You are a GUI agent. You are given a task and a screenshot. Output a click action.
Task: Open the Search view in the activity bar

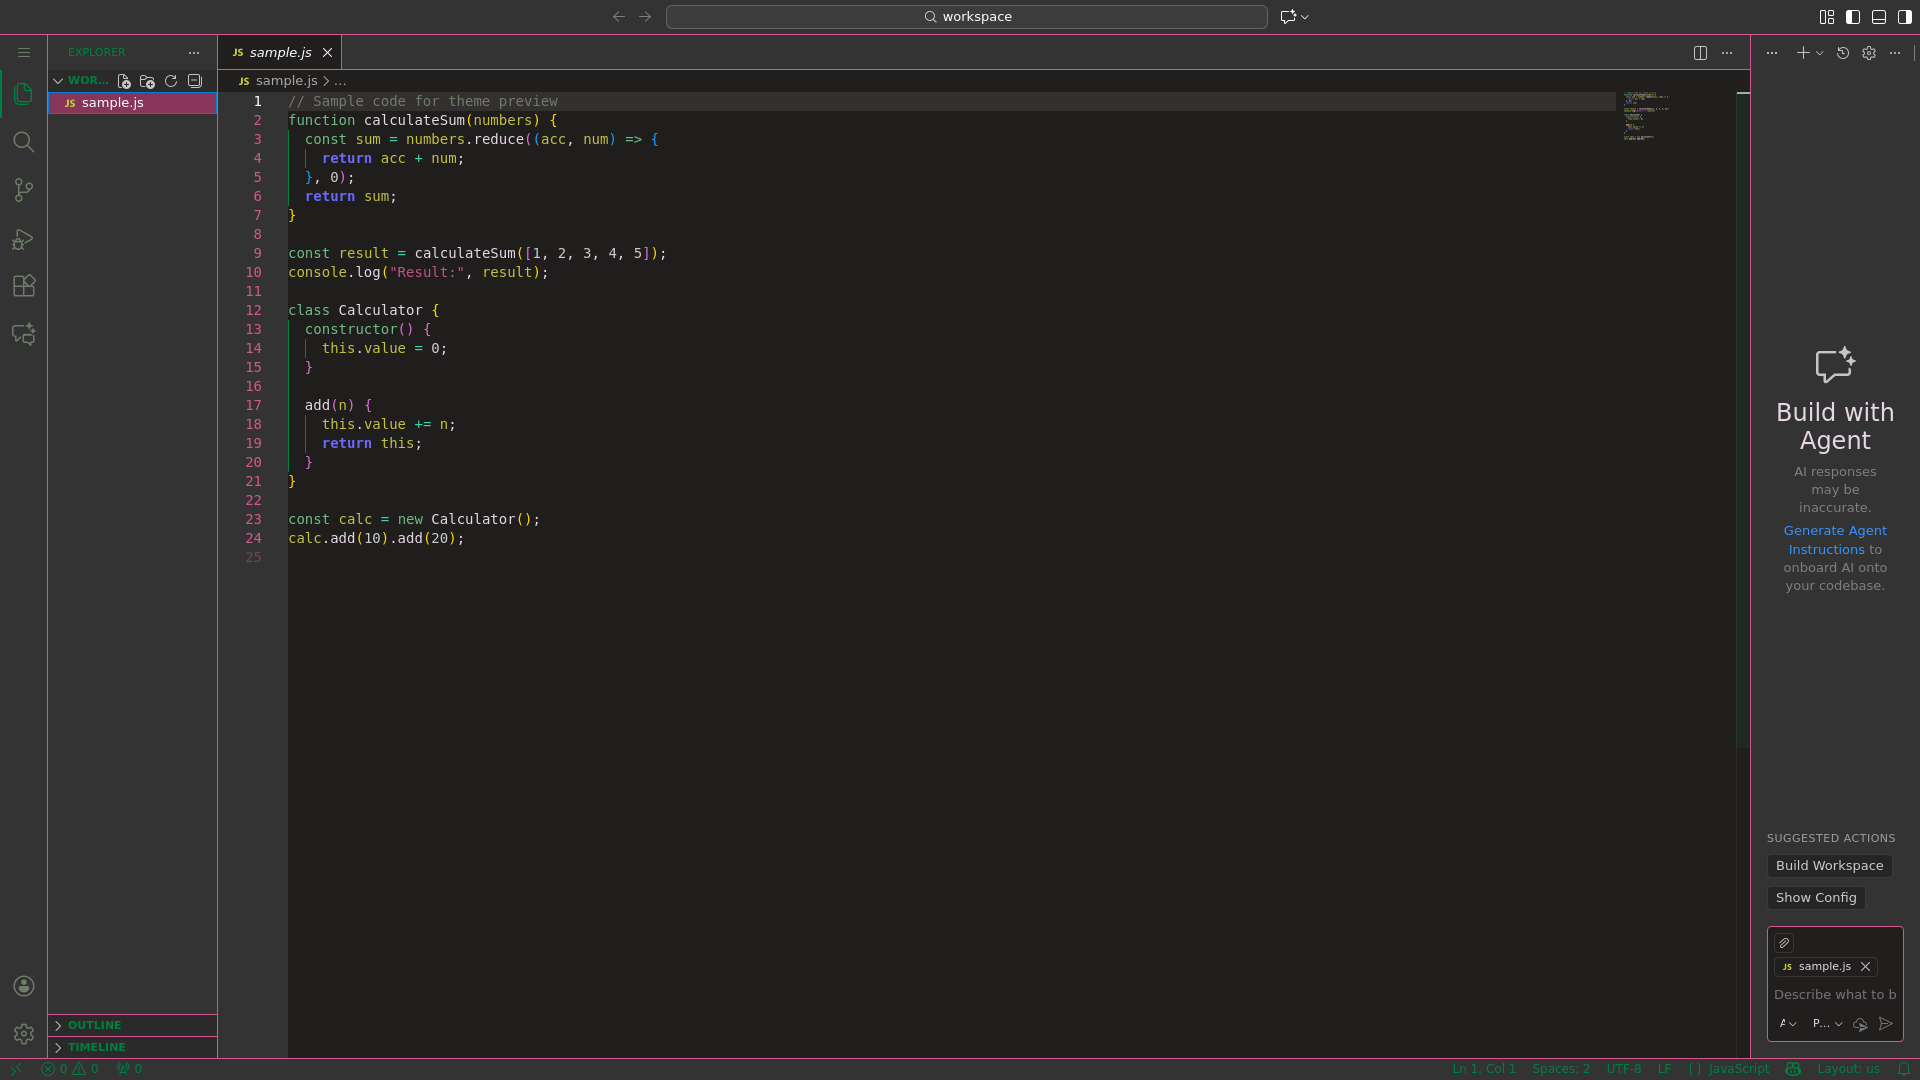tap(23, 142)
